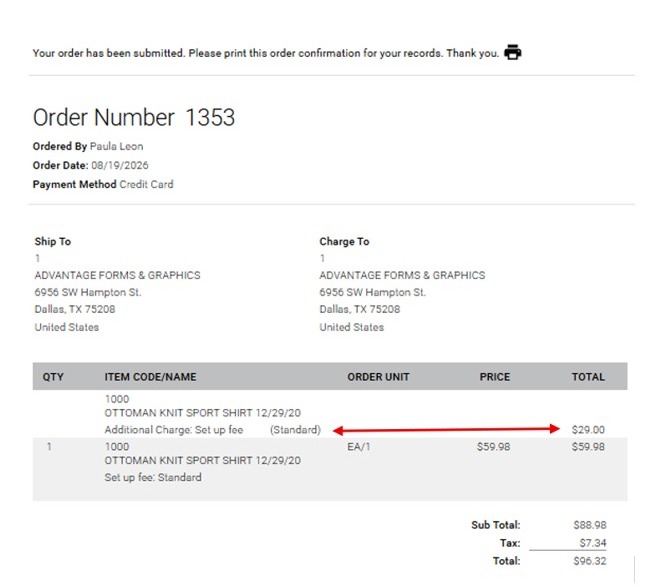Click the ORDER UNIT column header

pos(378,377)
